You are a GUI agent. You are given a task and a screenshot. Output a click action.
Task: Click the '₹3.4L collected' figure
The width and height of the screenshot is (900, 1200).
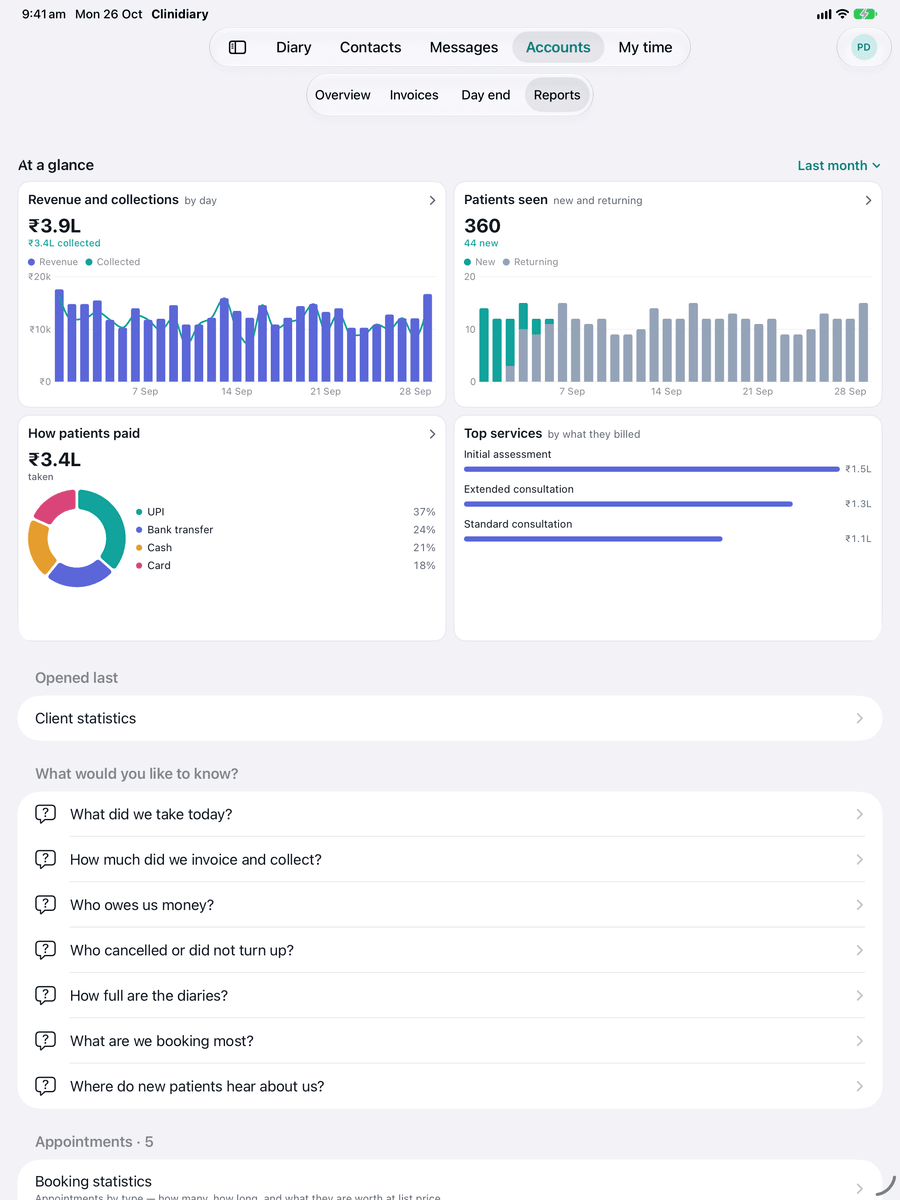[64, 243]
